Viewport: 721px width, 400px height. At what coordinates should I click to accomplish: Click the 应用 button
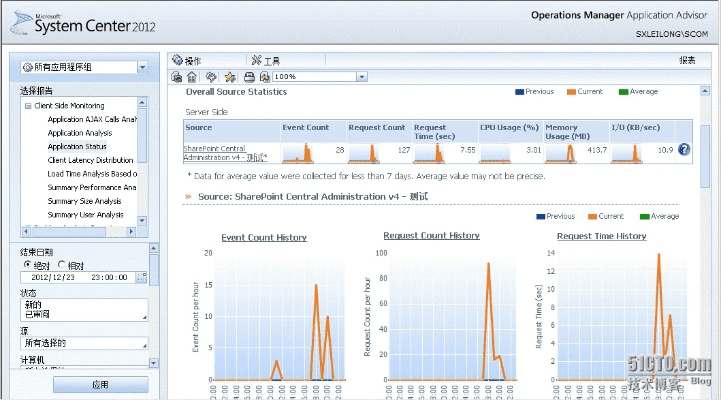click(99, 384)
